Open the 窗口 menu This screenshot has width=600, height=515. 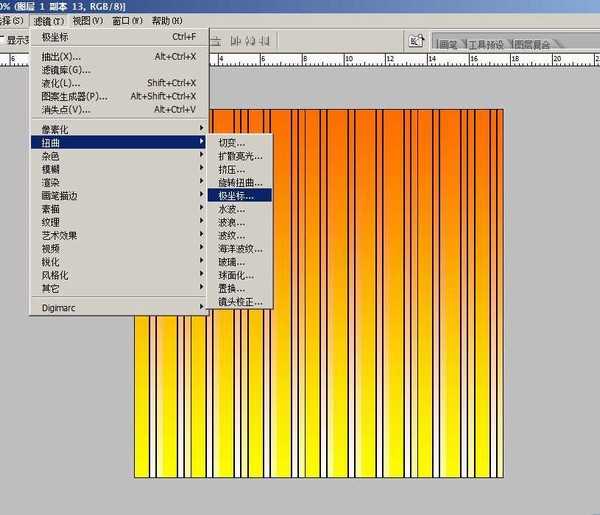point(127,21)
